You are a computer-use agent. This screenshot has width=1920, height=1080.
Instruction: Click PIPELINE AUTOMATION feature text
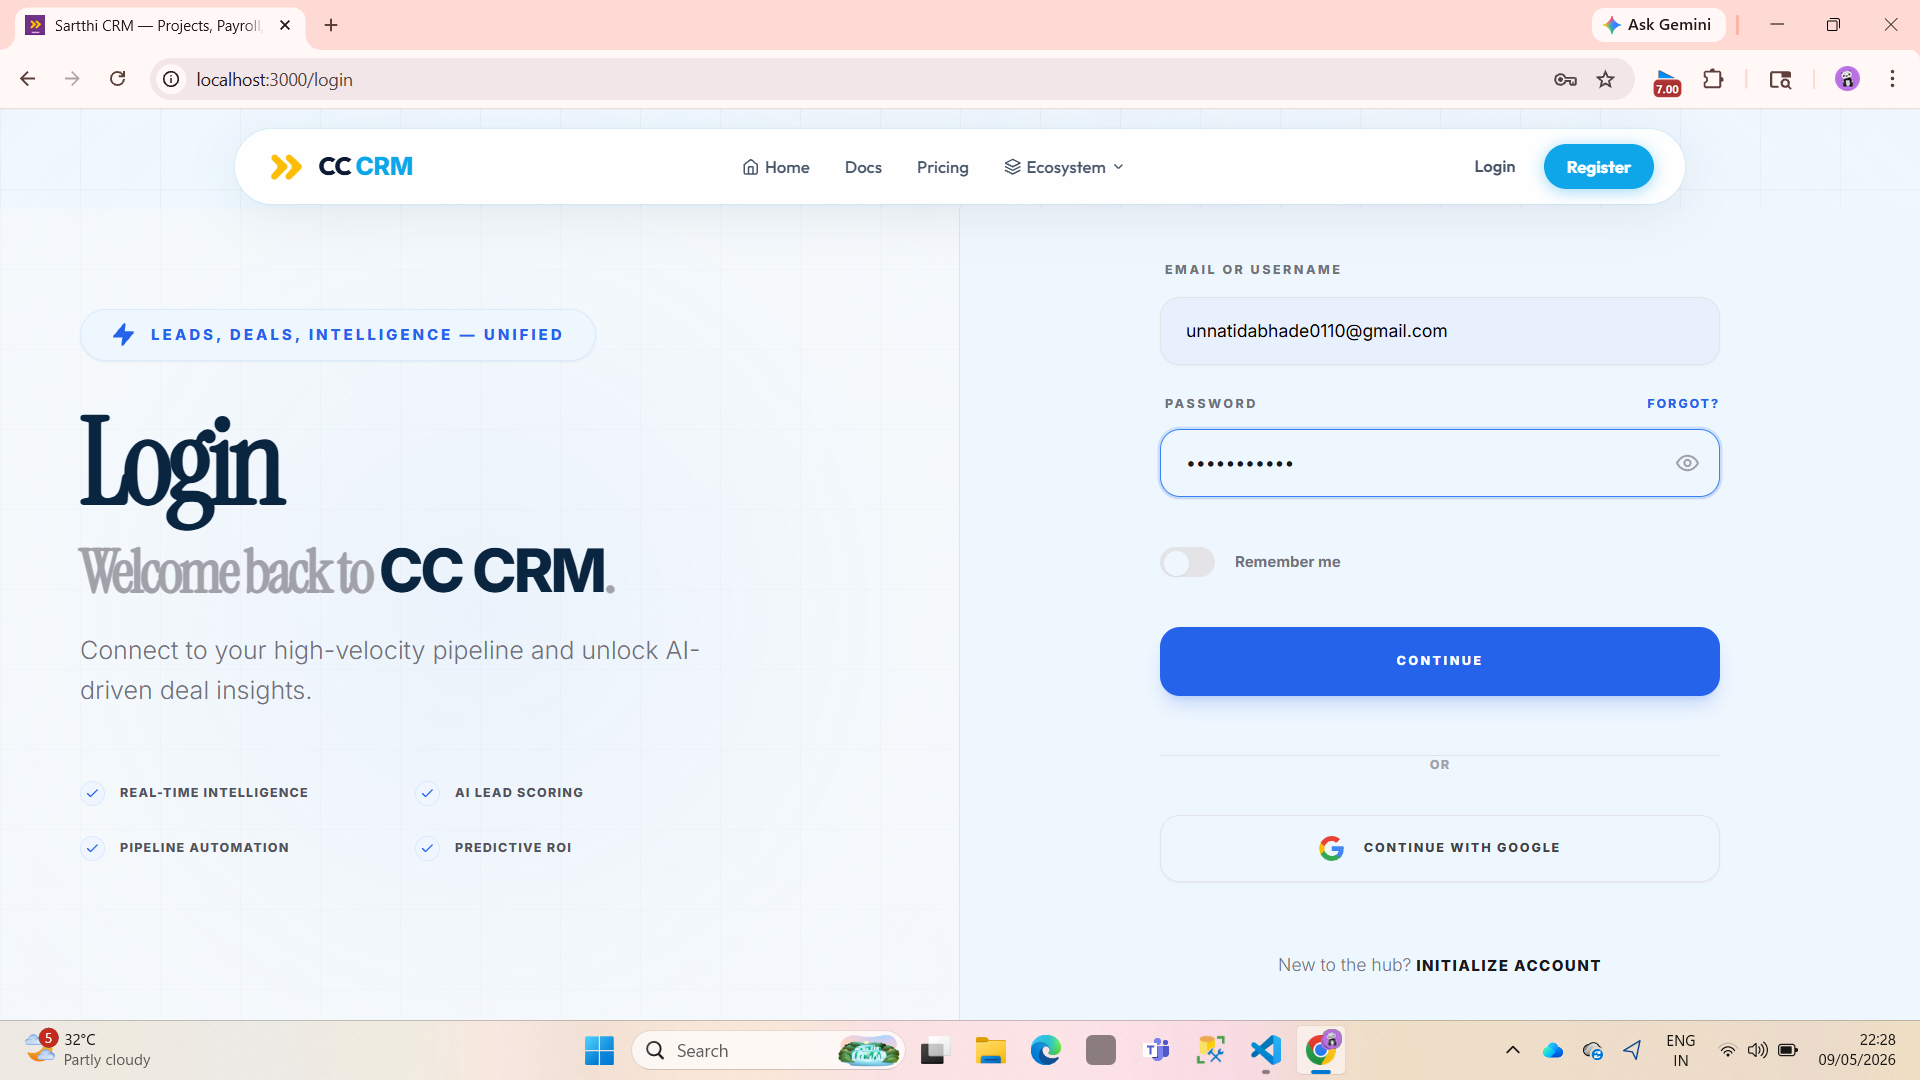click(x=204, y=848)
